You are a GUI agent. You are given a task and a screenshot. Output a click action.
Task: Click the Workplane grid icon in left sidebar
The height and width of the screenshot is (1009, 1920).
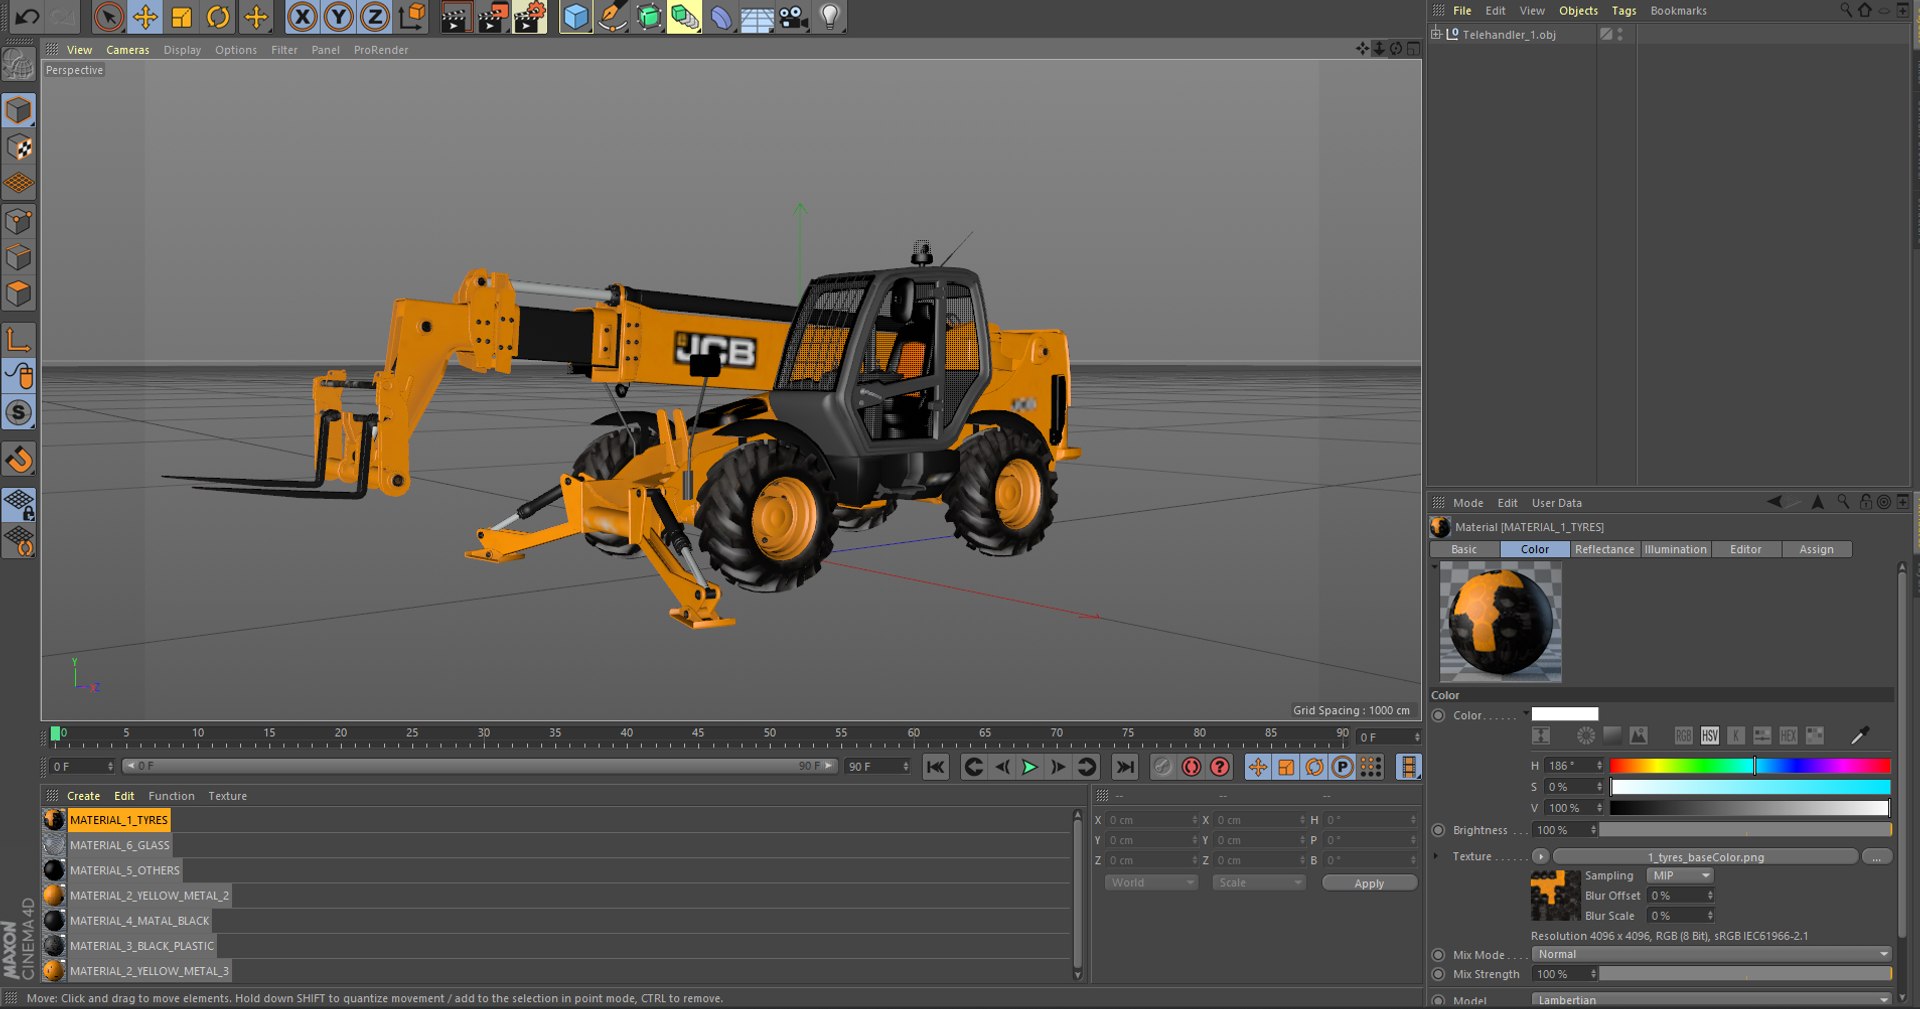19,184
